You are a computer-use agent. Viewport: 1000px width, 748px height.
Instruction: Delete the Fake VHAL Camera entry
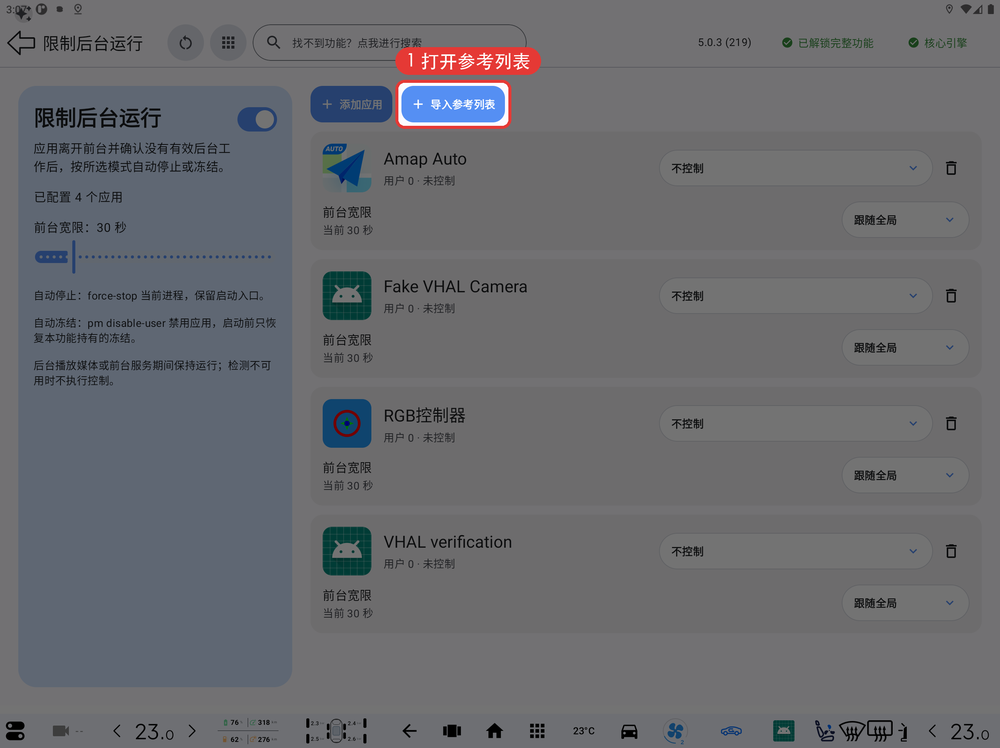(951, 296)
